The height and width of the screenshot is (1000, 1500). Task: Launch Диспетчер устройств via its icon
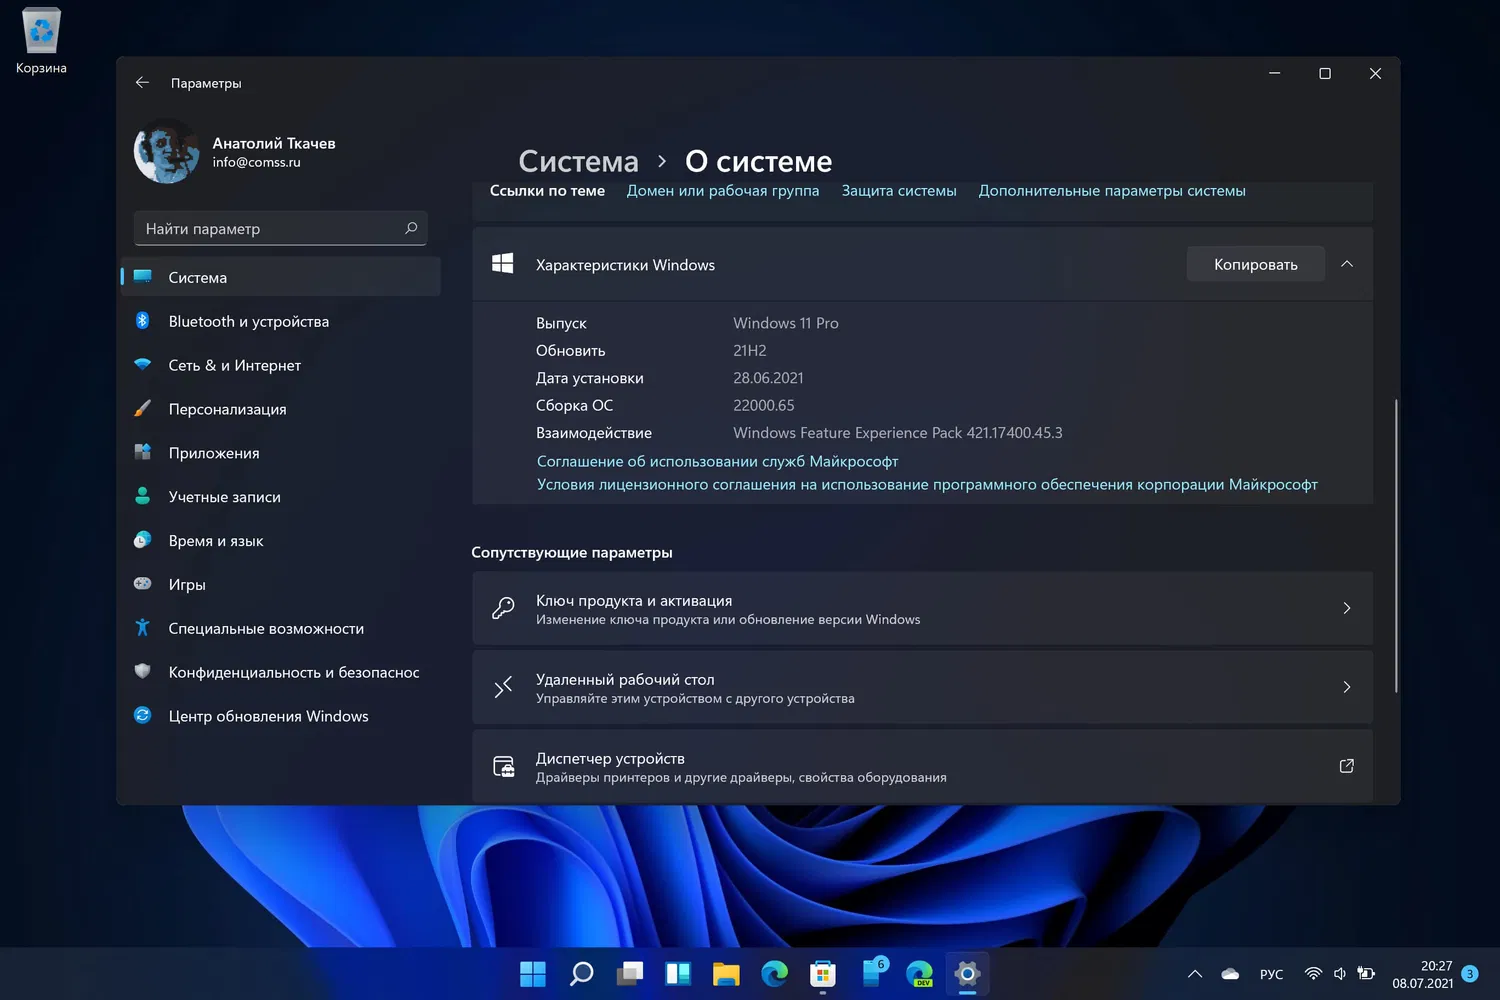pyautogui.click(x=503, y=766)
